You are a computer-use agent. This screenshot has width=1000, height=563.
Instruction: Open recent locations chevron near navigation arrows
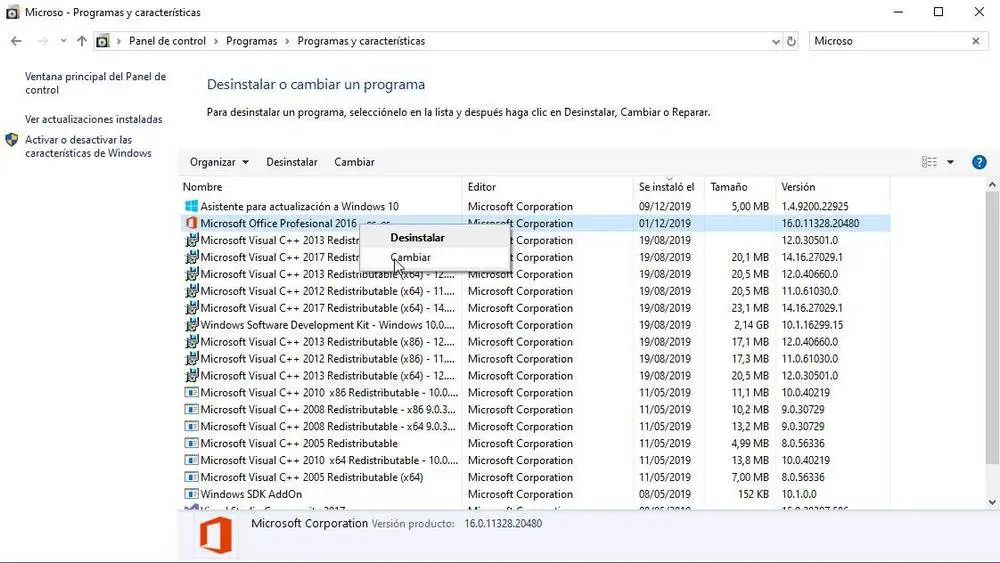(x=63, y=41)
